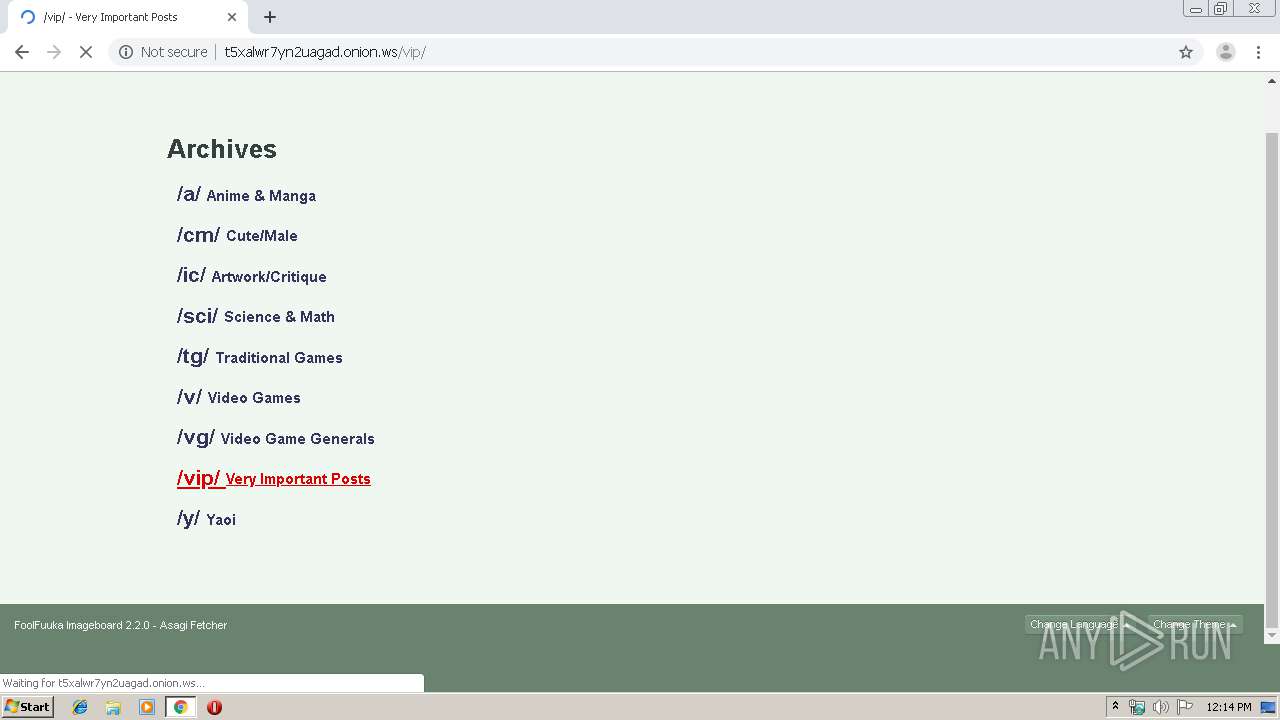Open the /vg/ Video Game Generals archive
Screen dimensions: 1280x720
pos(276,438)
